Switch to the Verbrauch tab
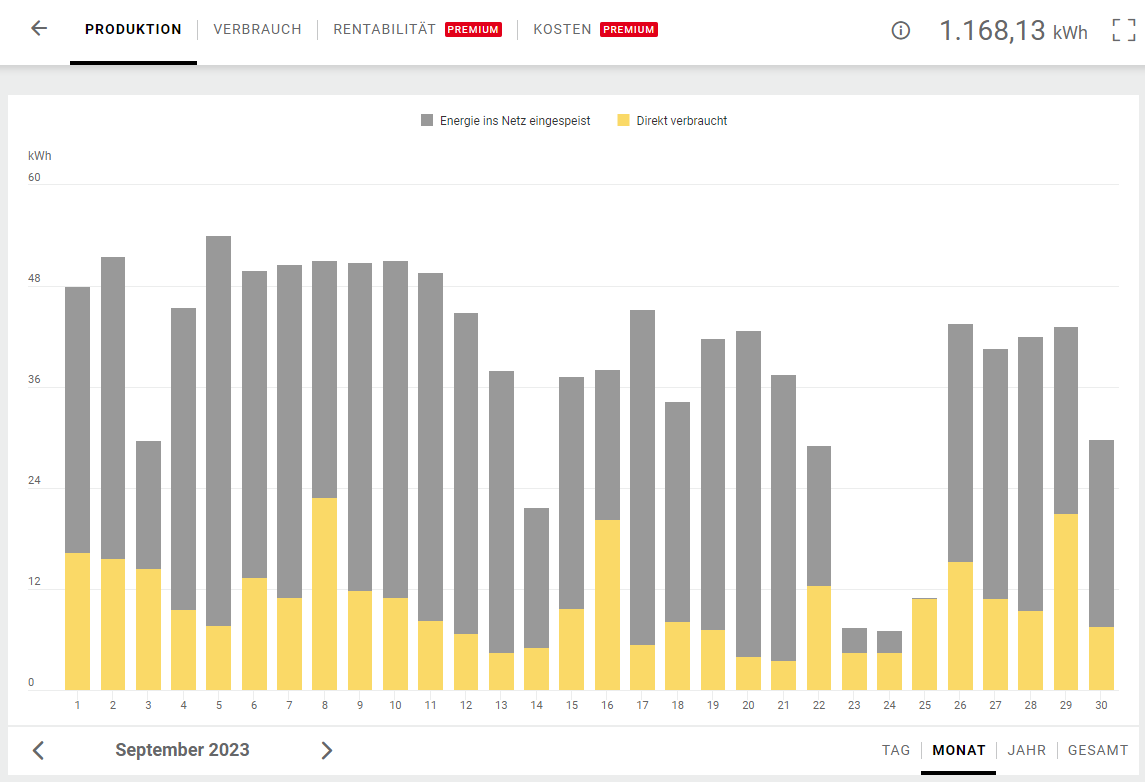The image size is (1145, 782). tap(257, 30)
